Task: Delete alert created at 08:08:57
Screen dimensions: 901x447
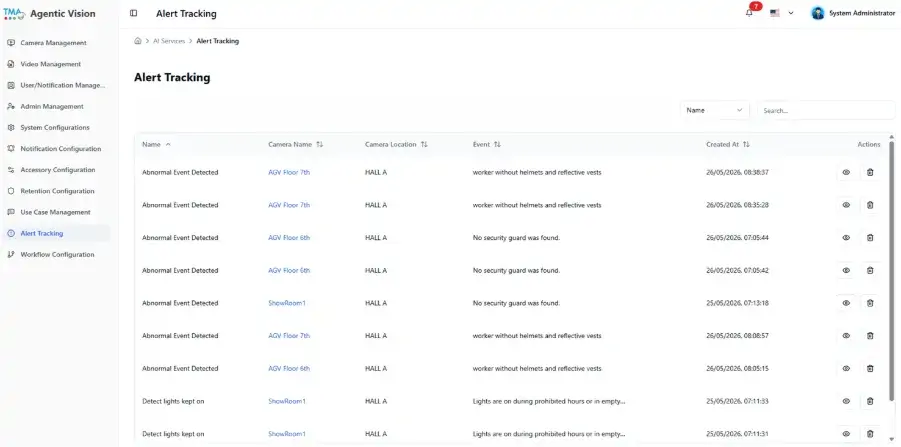Action: [x=870, y=336]
